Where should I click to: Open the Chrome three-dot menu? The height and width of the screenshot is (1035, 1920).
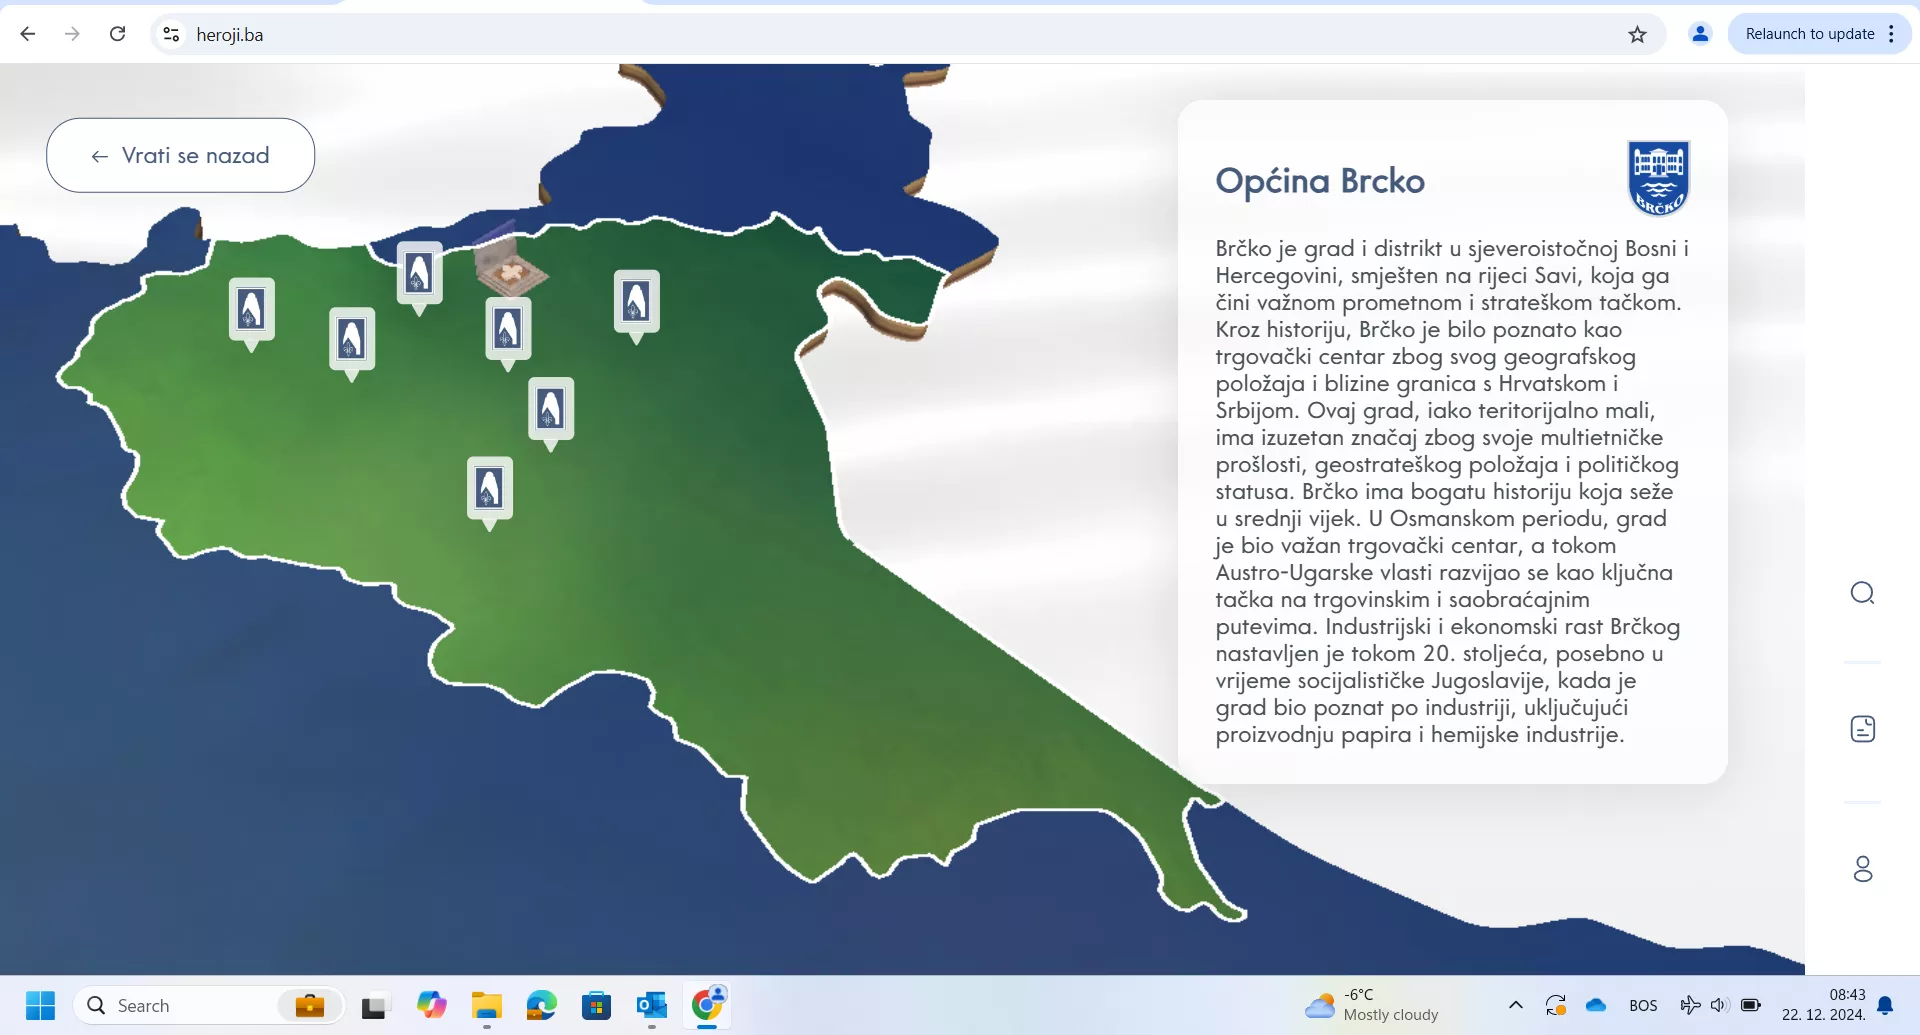[x=1891, y=34]
